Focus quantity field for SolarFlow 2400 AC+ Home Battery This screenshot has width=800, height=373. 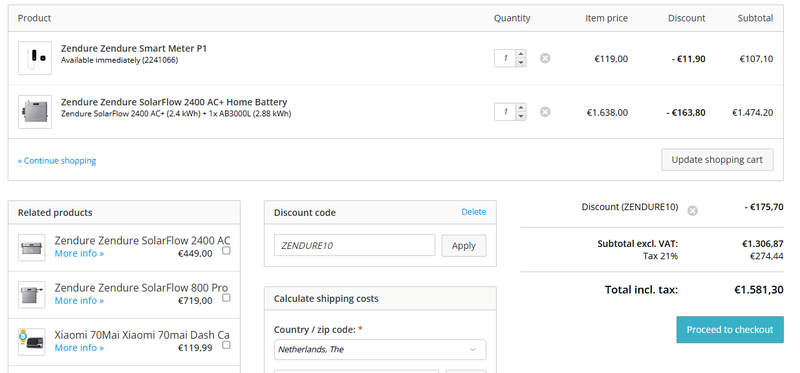click(505, 112)
